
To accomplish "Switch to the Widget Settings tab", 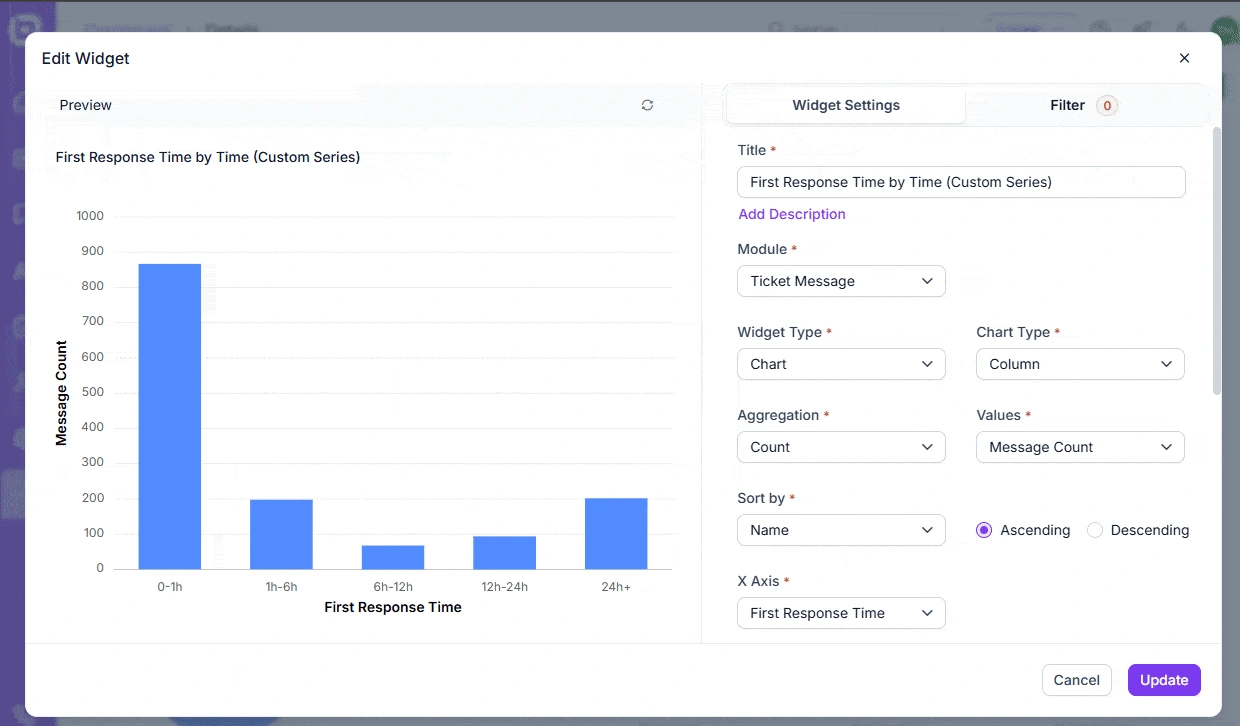I will click(845, 105).
